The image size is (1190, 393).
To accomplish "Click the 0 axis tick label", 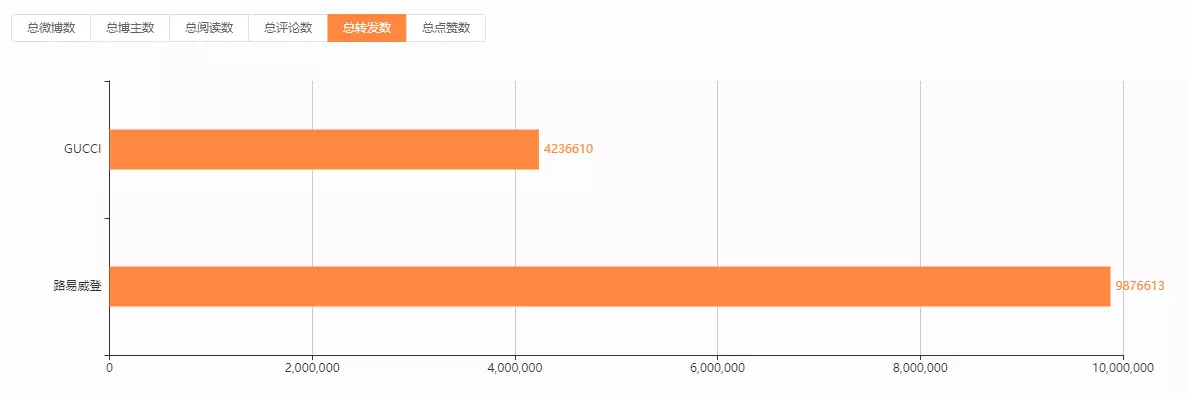I will click(110, 368).
